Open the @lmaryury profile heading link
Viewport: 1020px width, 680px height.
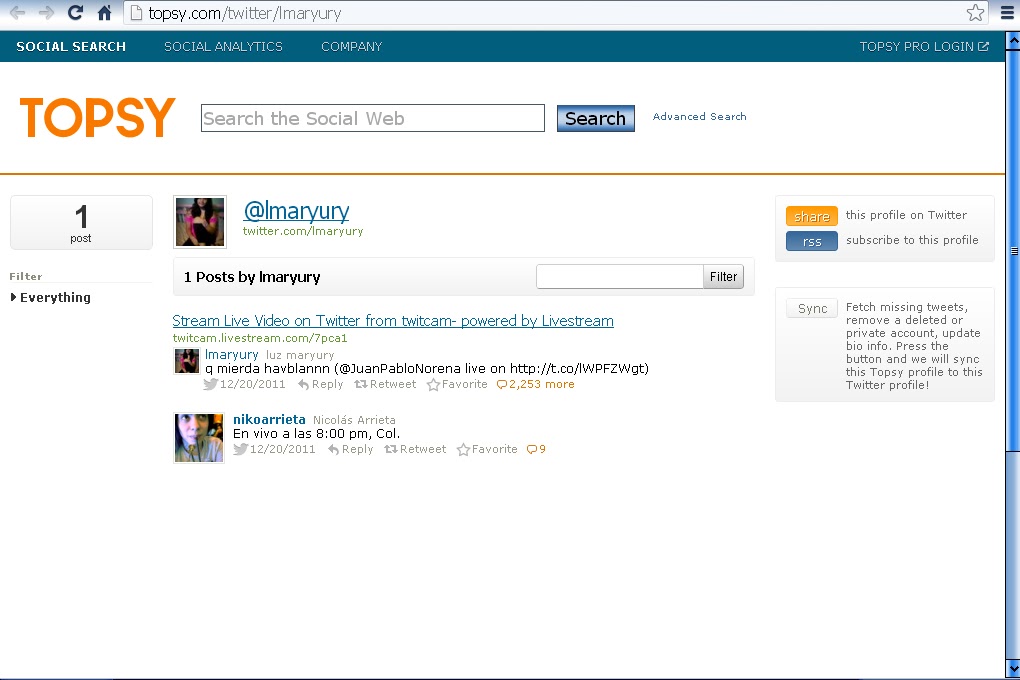pos(296,210)
